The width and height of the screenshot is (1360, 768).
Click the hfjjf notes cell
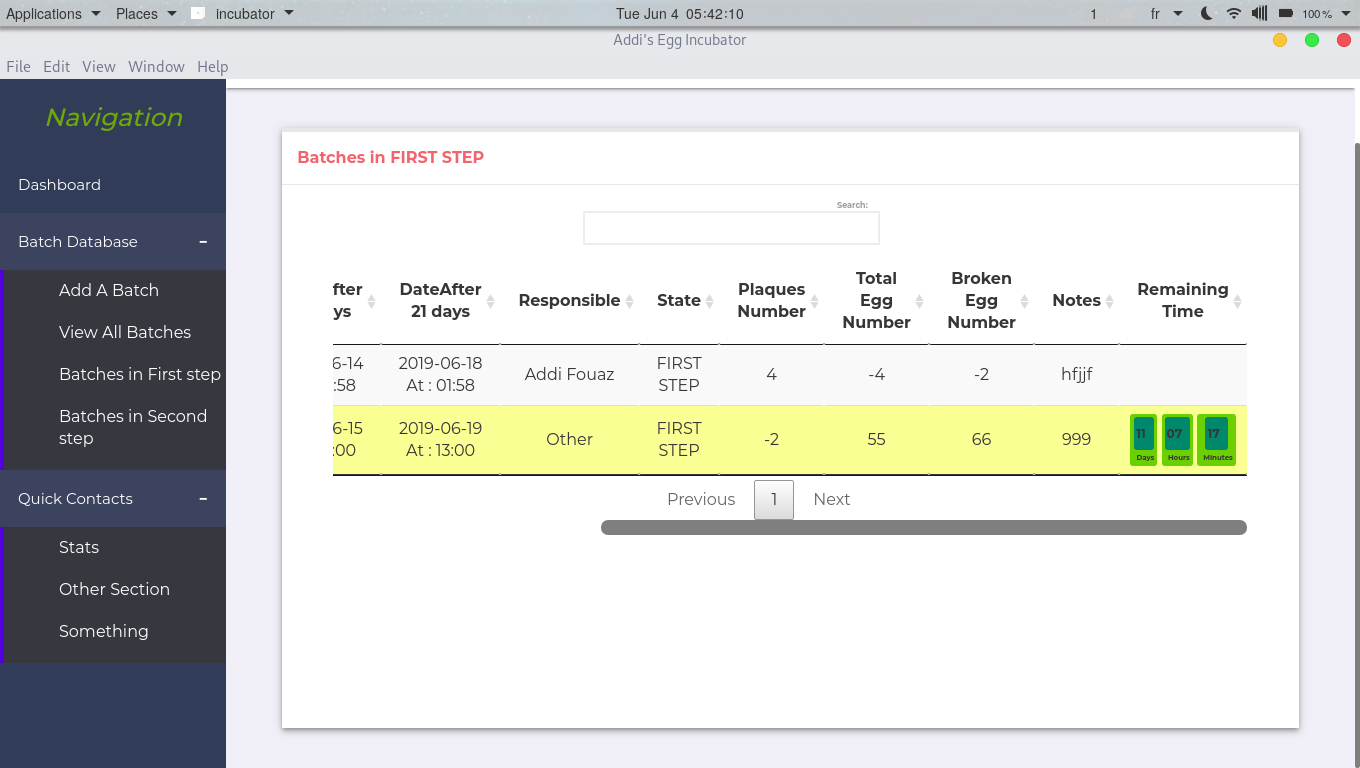click(1077, 374)
